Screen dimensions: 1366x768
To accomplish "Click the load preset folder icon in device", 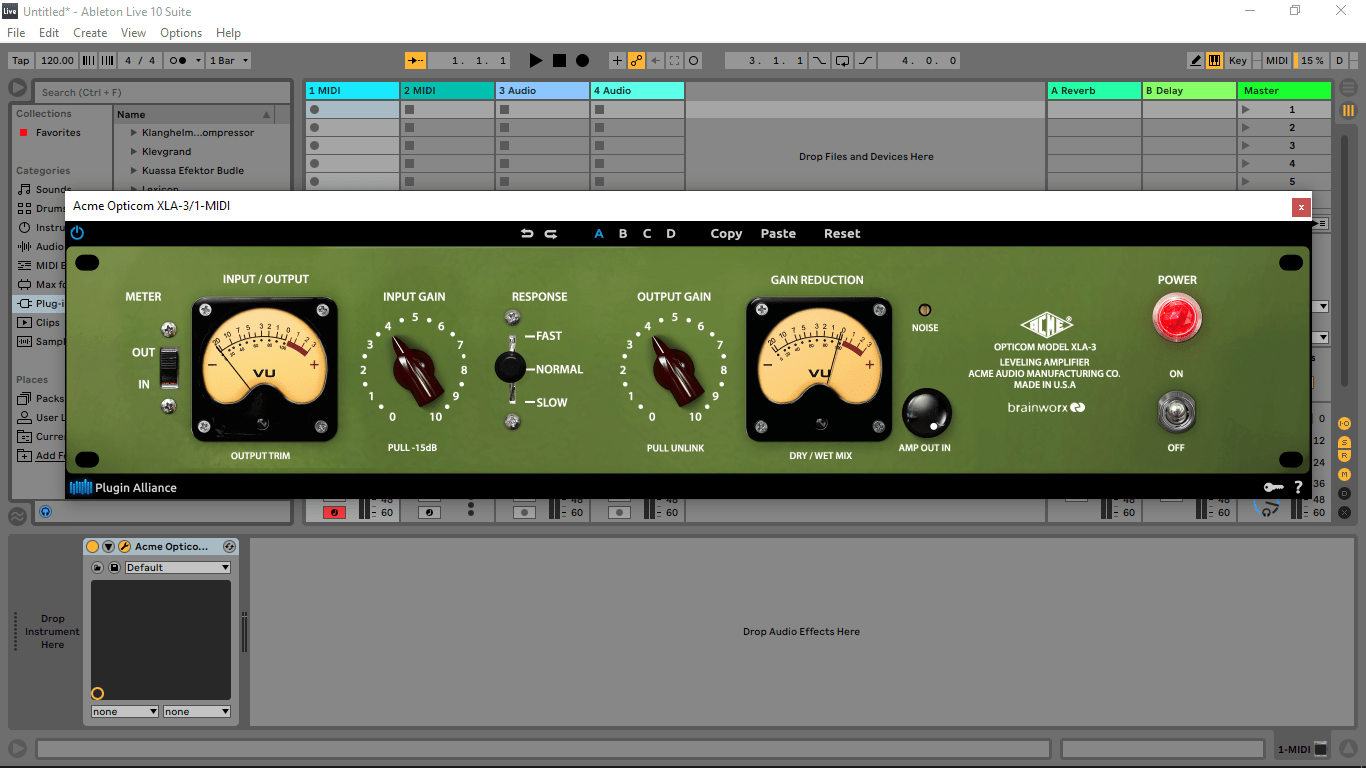I will [x=98, y=568].
